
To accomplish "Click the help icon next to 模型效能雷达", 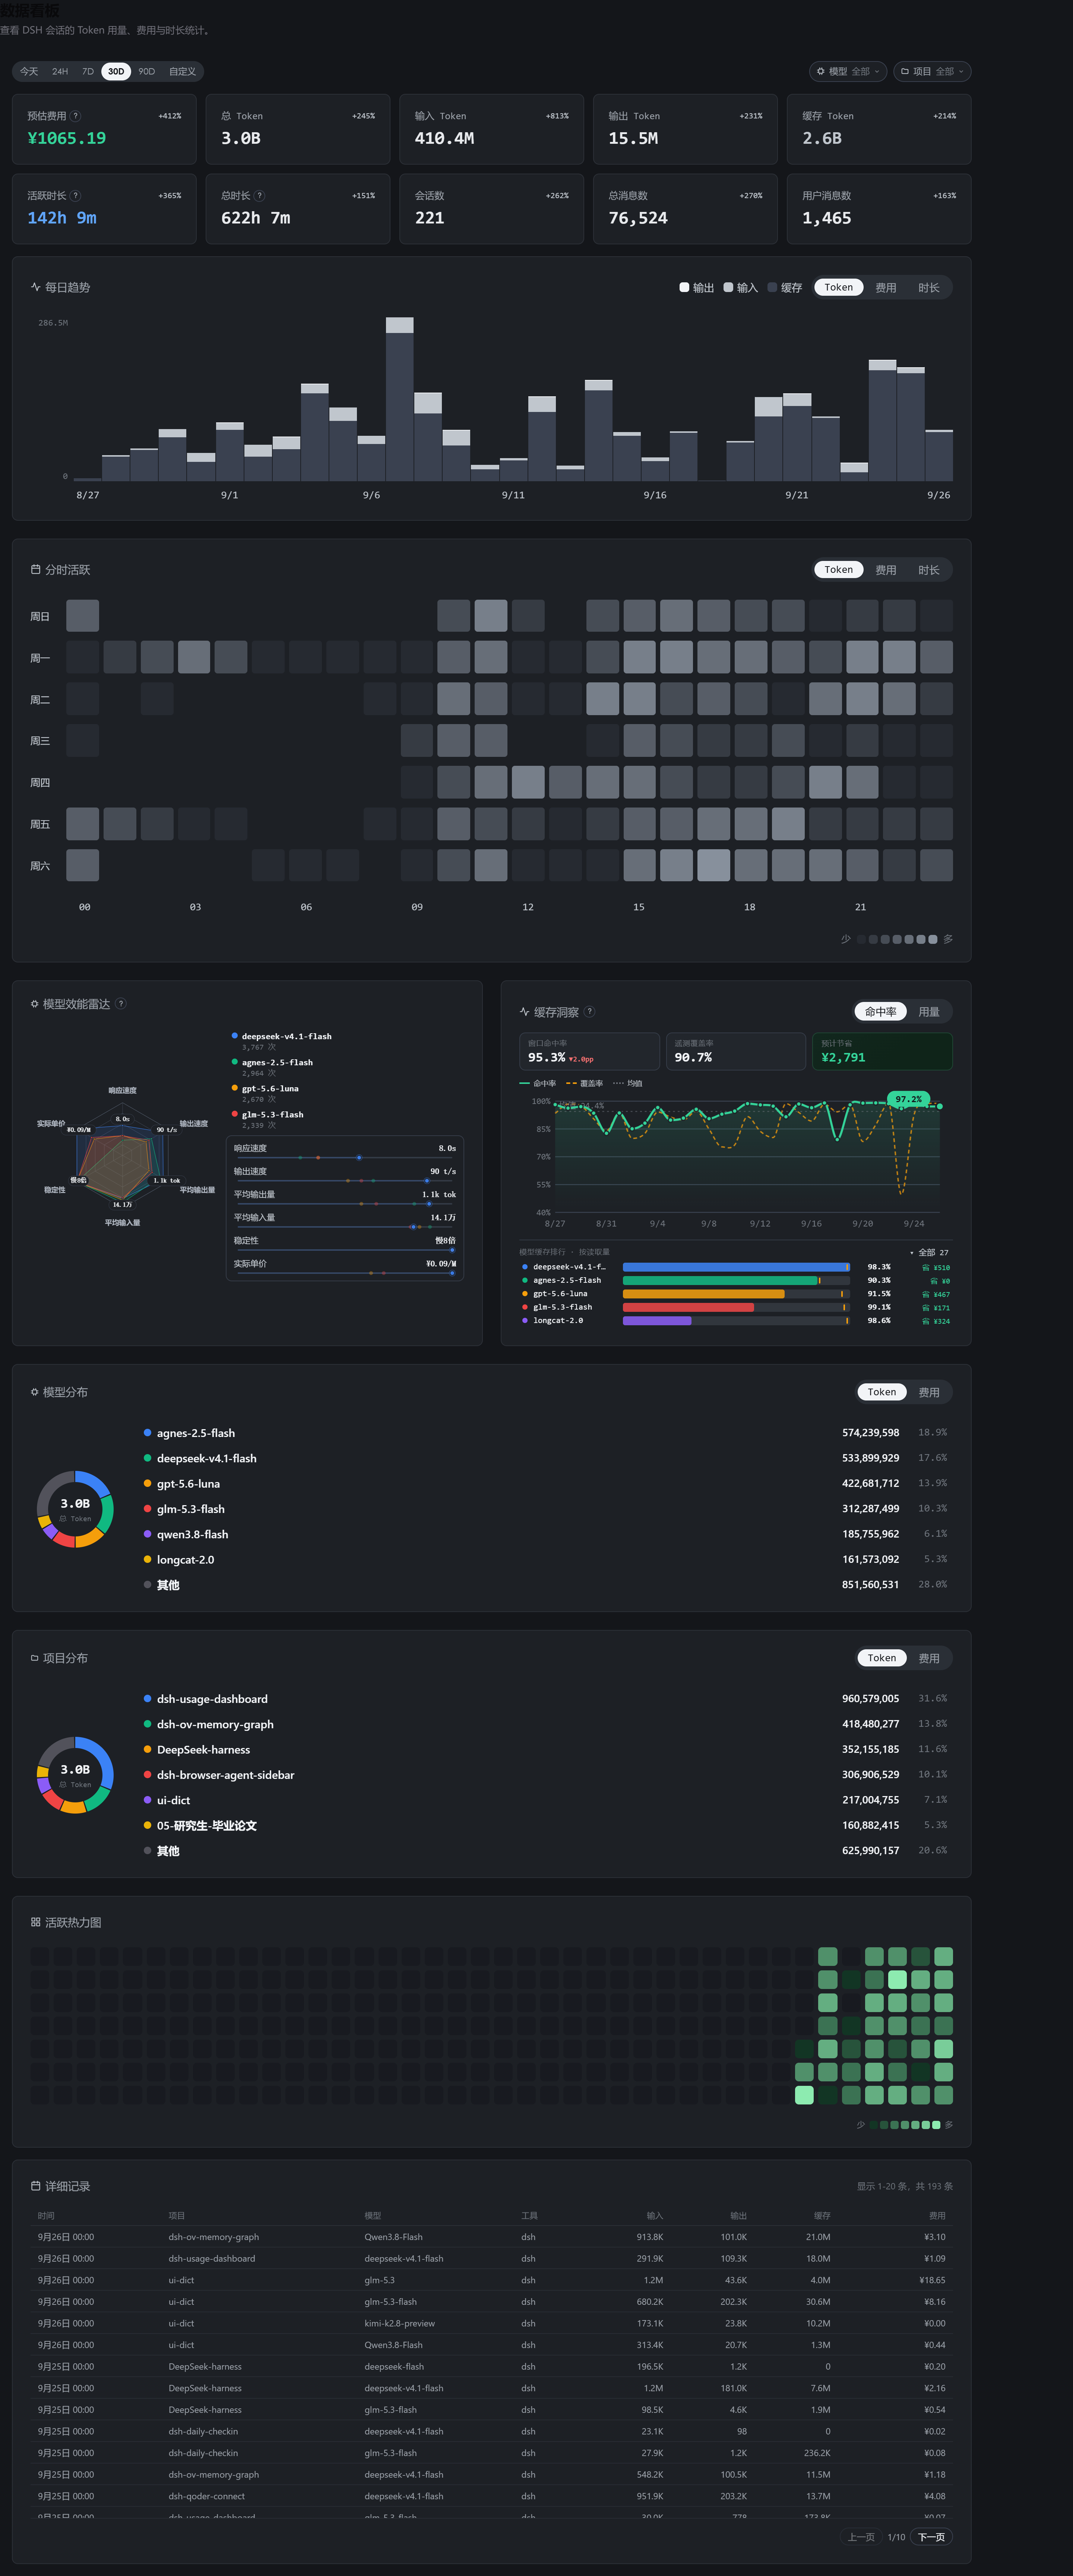I will coord(121,1004).
